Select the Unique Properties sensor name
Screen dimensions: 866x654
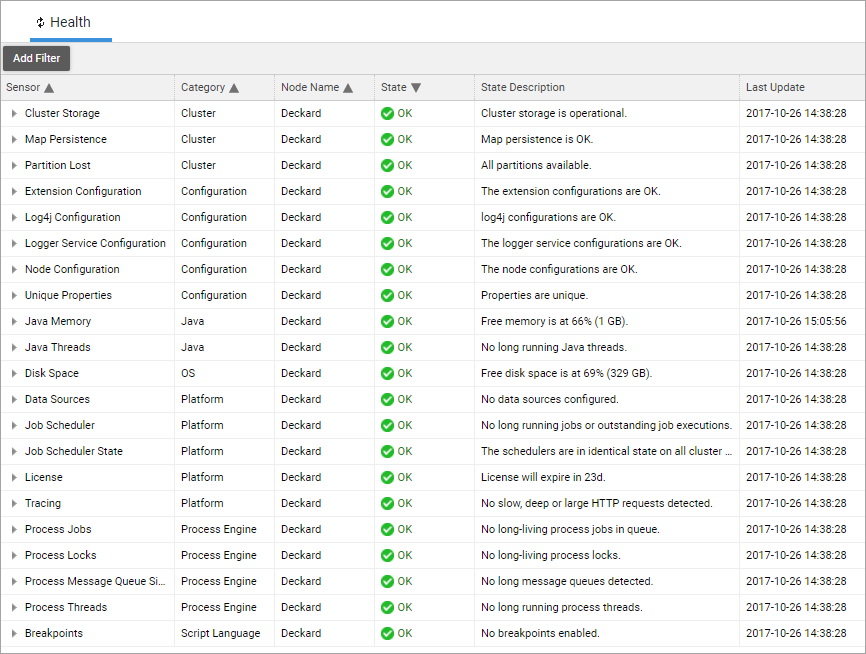coord(68,295)
